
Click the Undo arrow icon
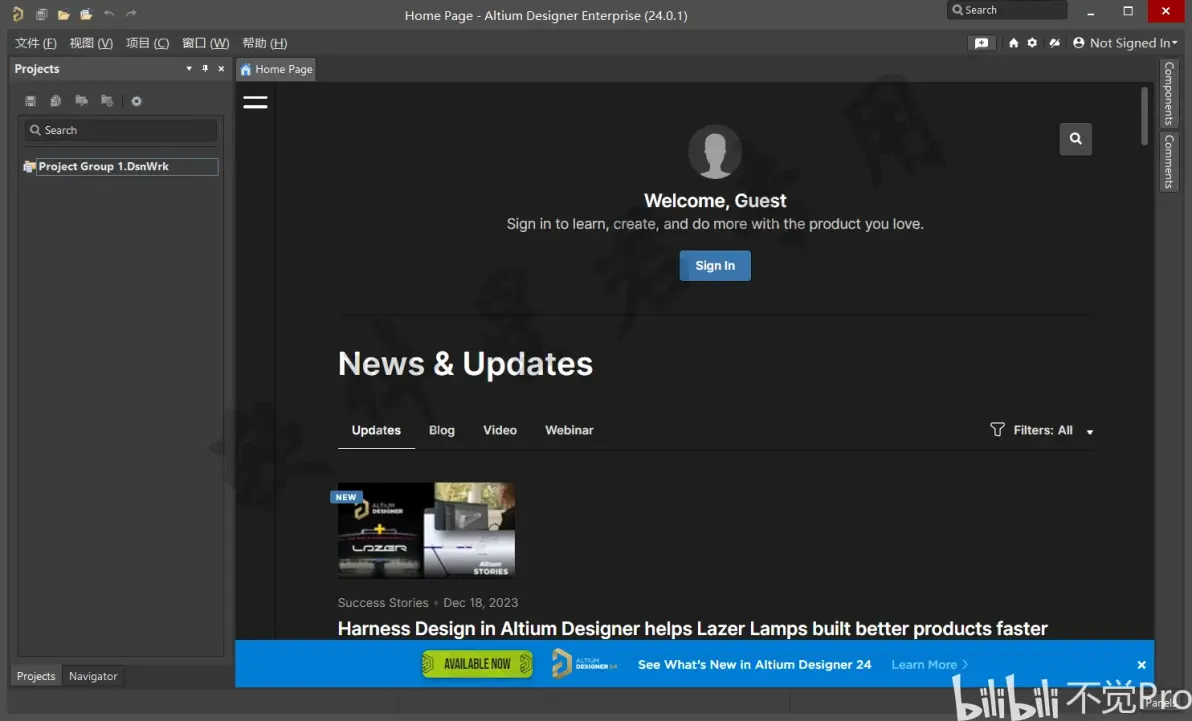tap(109, 14)
